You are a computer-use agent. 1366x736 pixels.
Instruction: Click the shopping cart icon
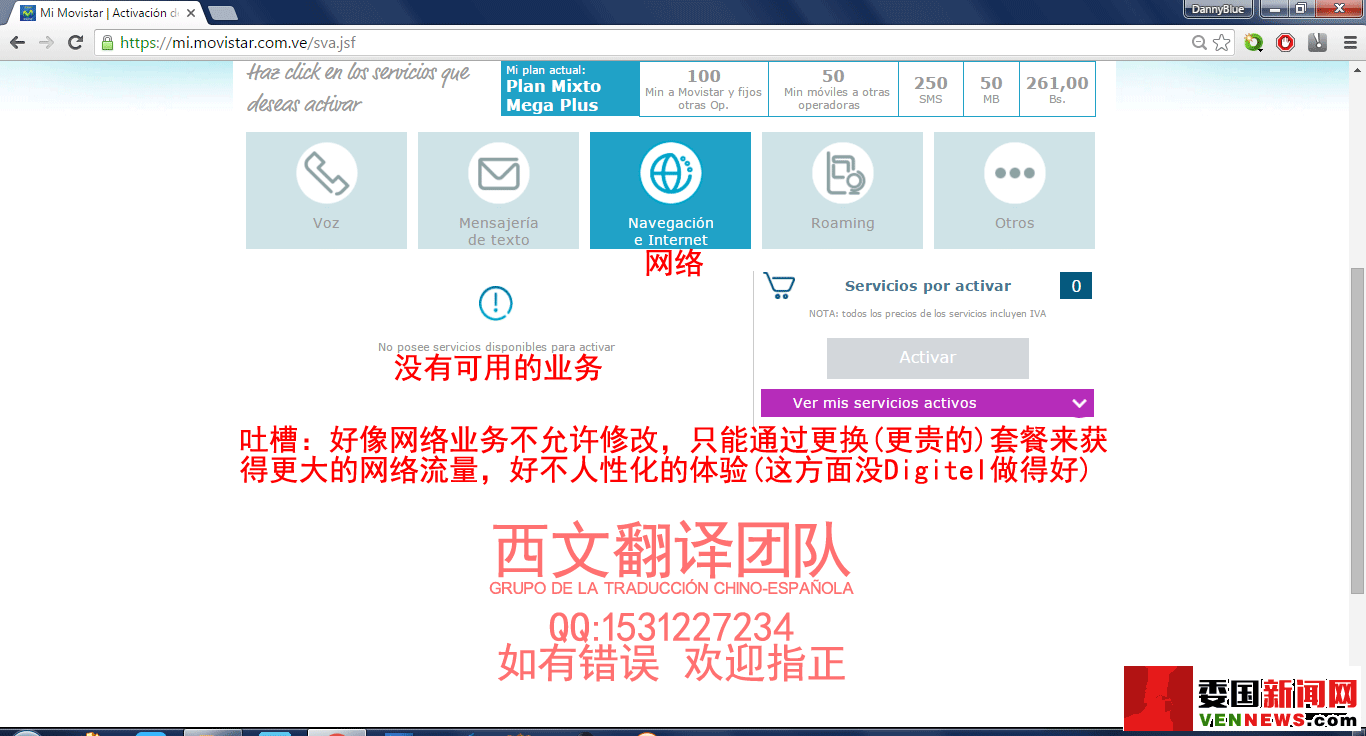point(779,286)
